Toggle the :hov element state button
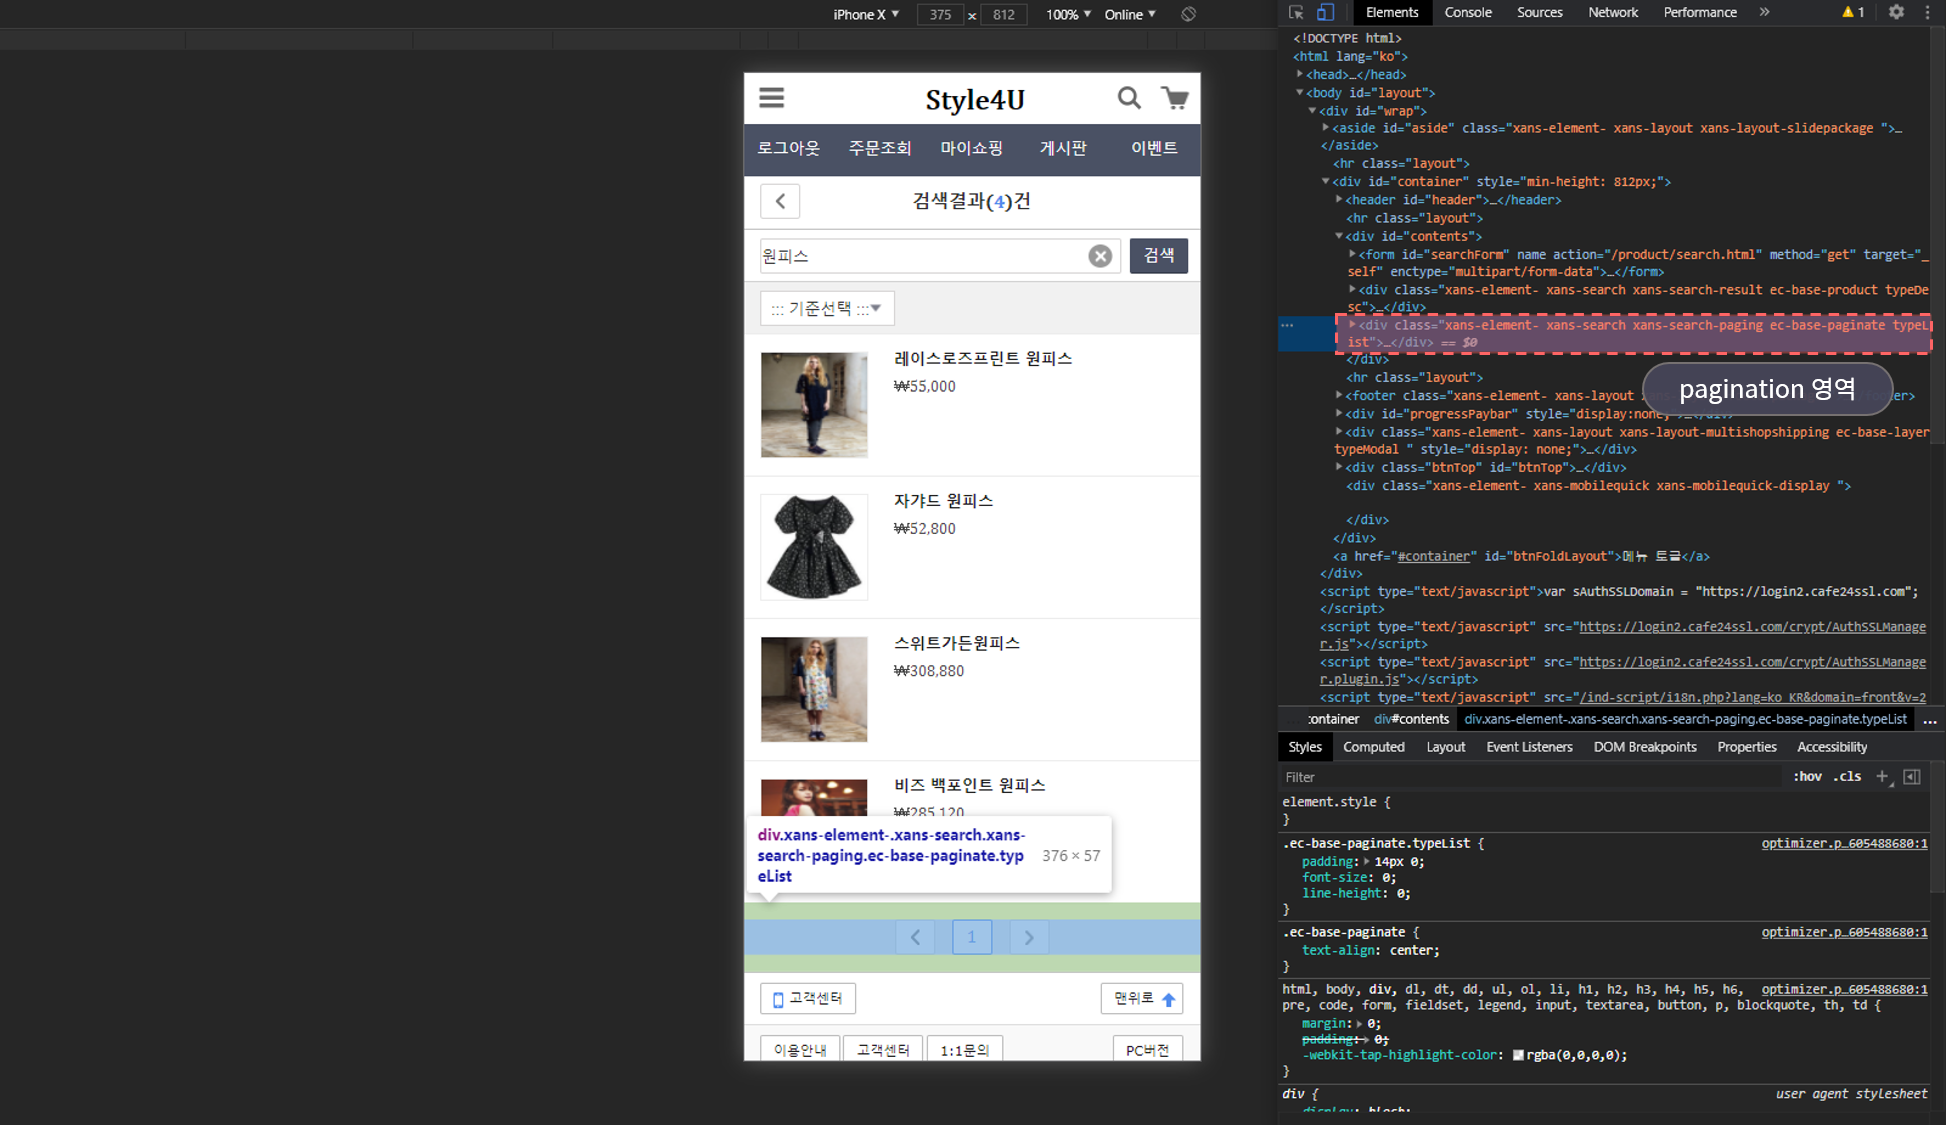The height and width of the screenshot is (1125, 1946). (x=1807, y=777)
